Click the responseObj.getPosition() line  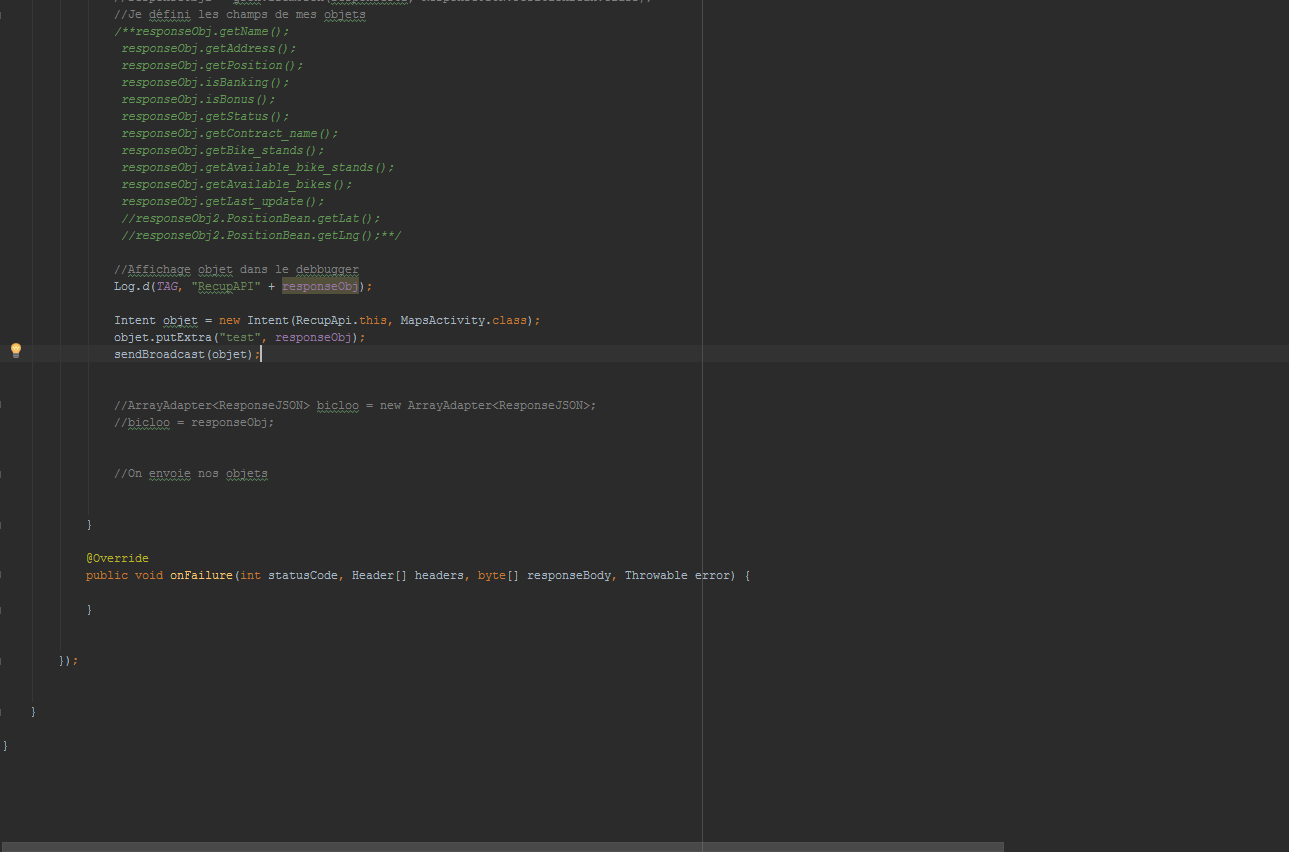(212, 66)
